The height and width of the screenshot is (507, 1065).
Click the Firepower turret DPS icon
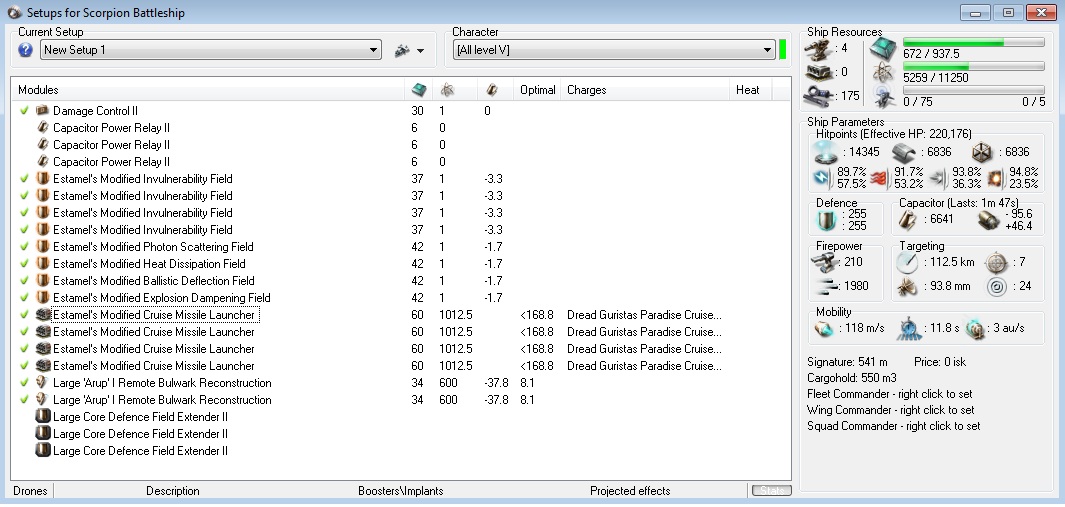click(825, 262)
